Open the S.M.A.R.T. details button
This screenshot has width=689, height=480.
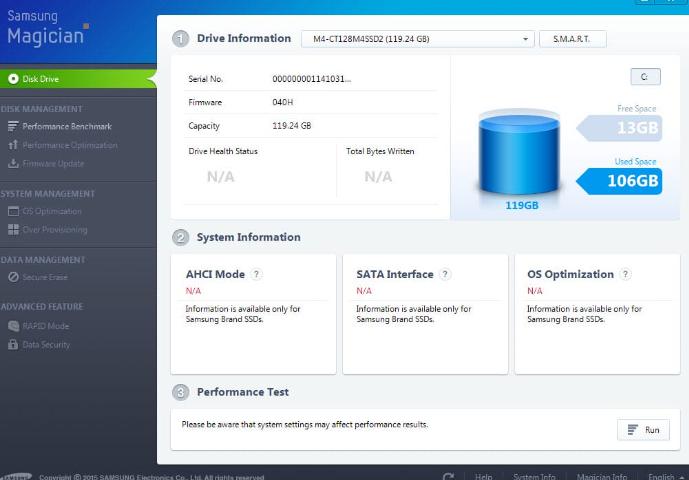[573, 39]
